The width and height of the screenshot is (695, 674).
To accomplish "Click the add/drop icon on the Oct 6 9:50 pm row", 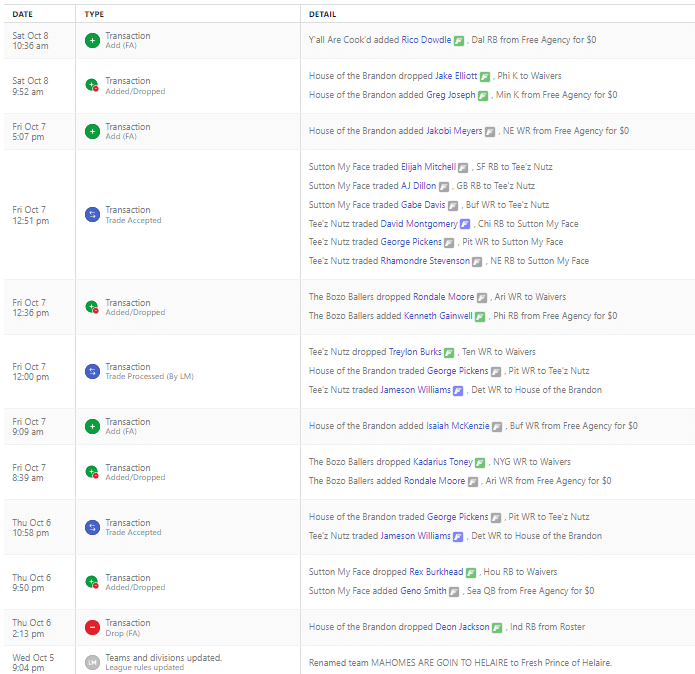I will click(92, 582).
